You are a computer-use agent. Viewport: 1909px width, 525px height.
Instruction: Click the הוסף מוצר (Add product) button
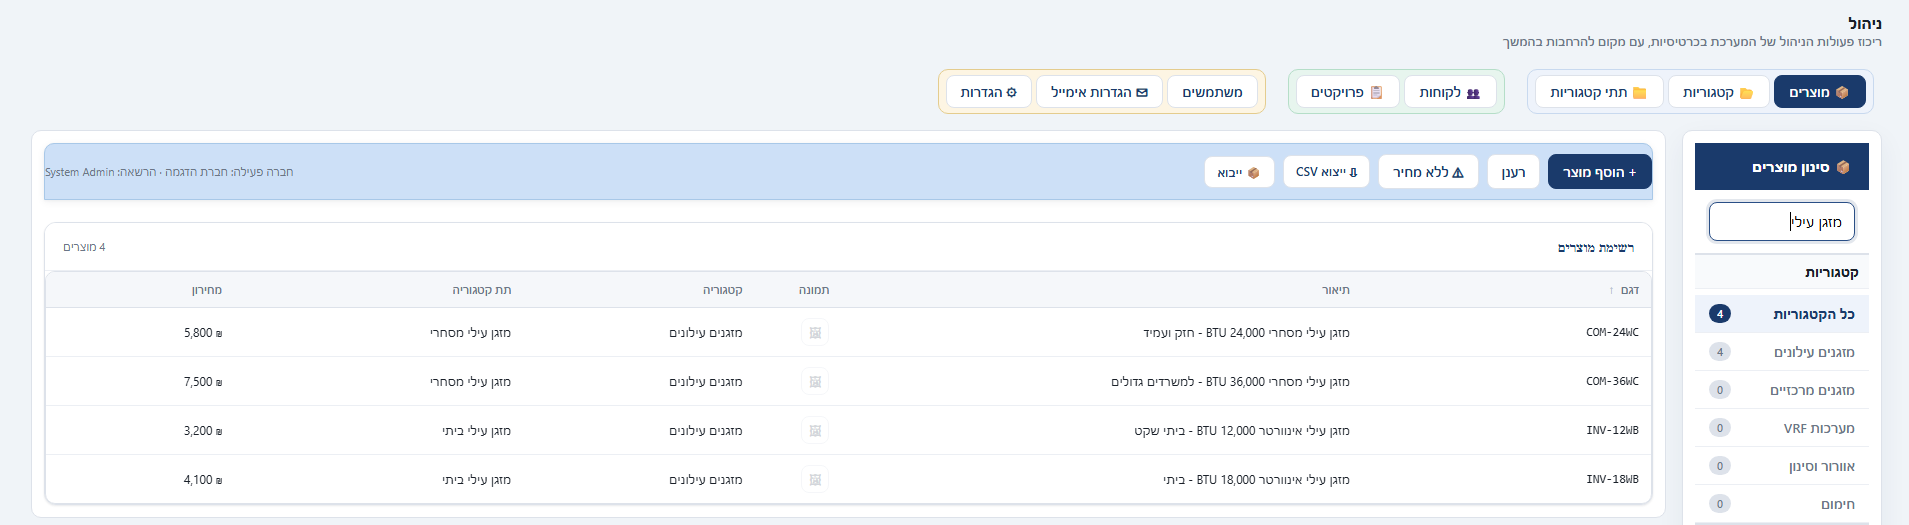1599,172
